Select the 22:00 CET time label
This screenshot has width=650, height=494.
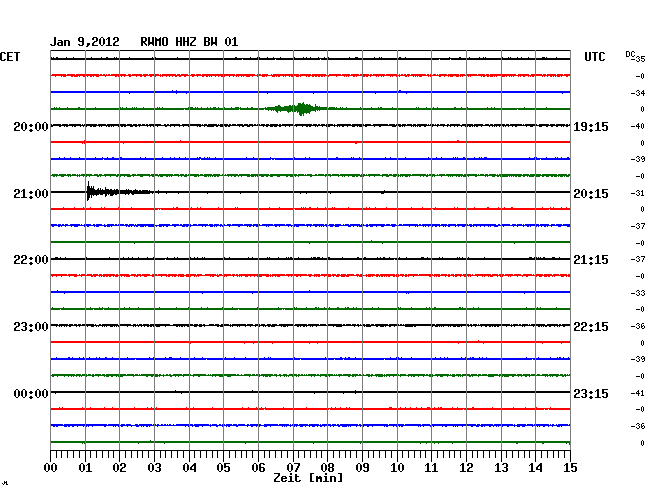click(31, 260)
